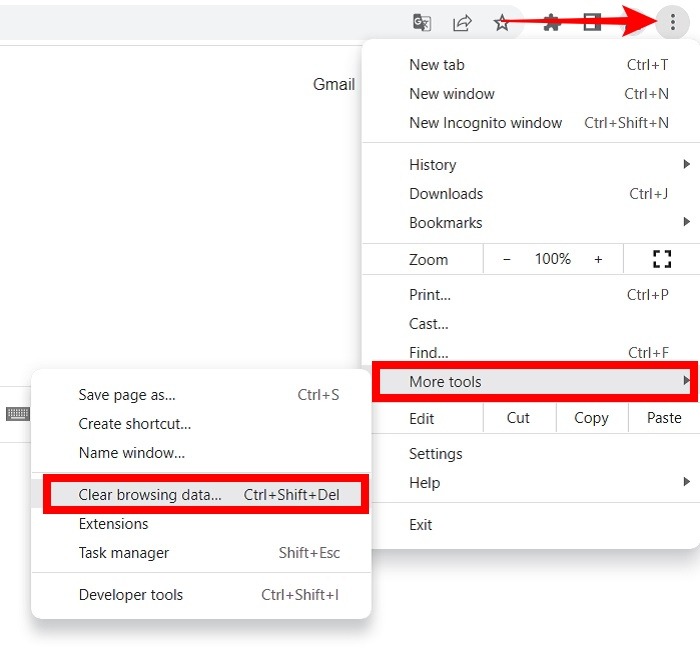
Task: Choose New window menu item
Action: [531, 94]
